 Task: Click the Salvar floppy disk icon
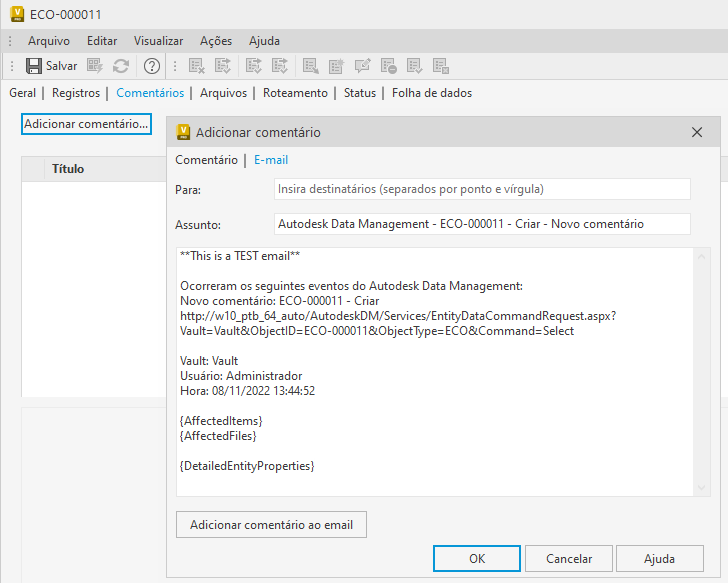(x=33, y=66)
